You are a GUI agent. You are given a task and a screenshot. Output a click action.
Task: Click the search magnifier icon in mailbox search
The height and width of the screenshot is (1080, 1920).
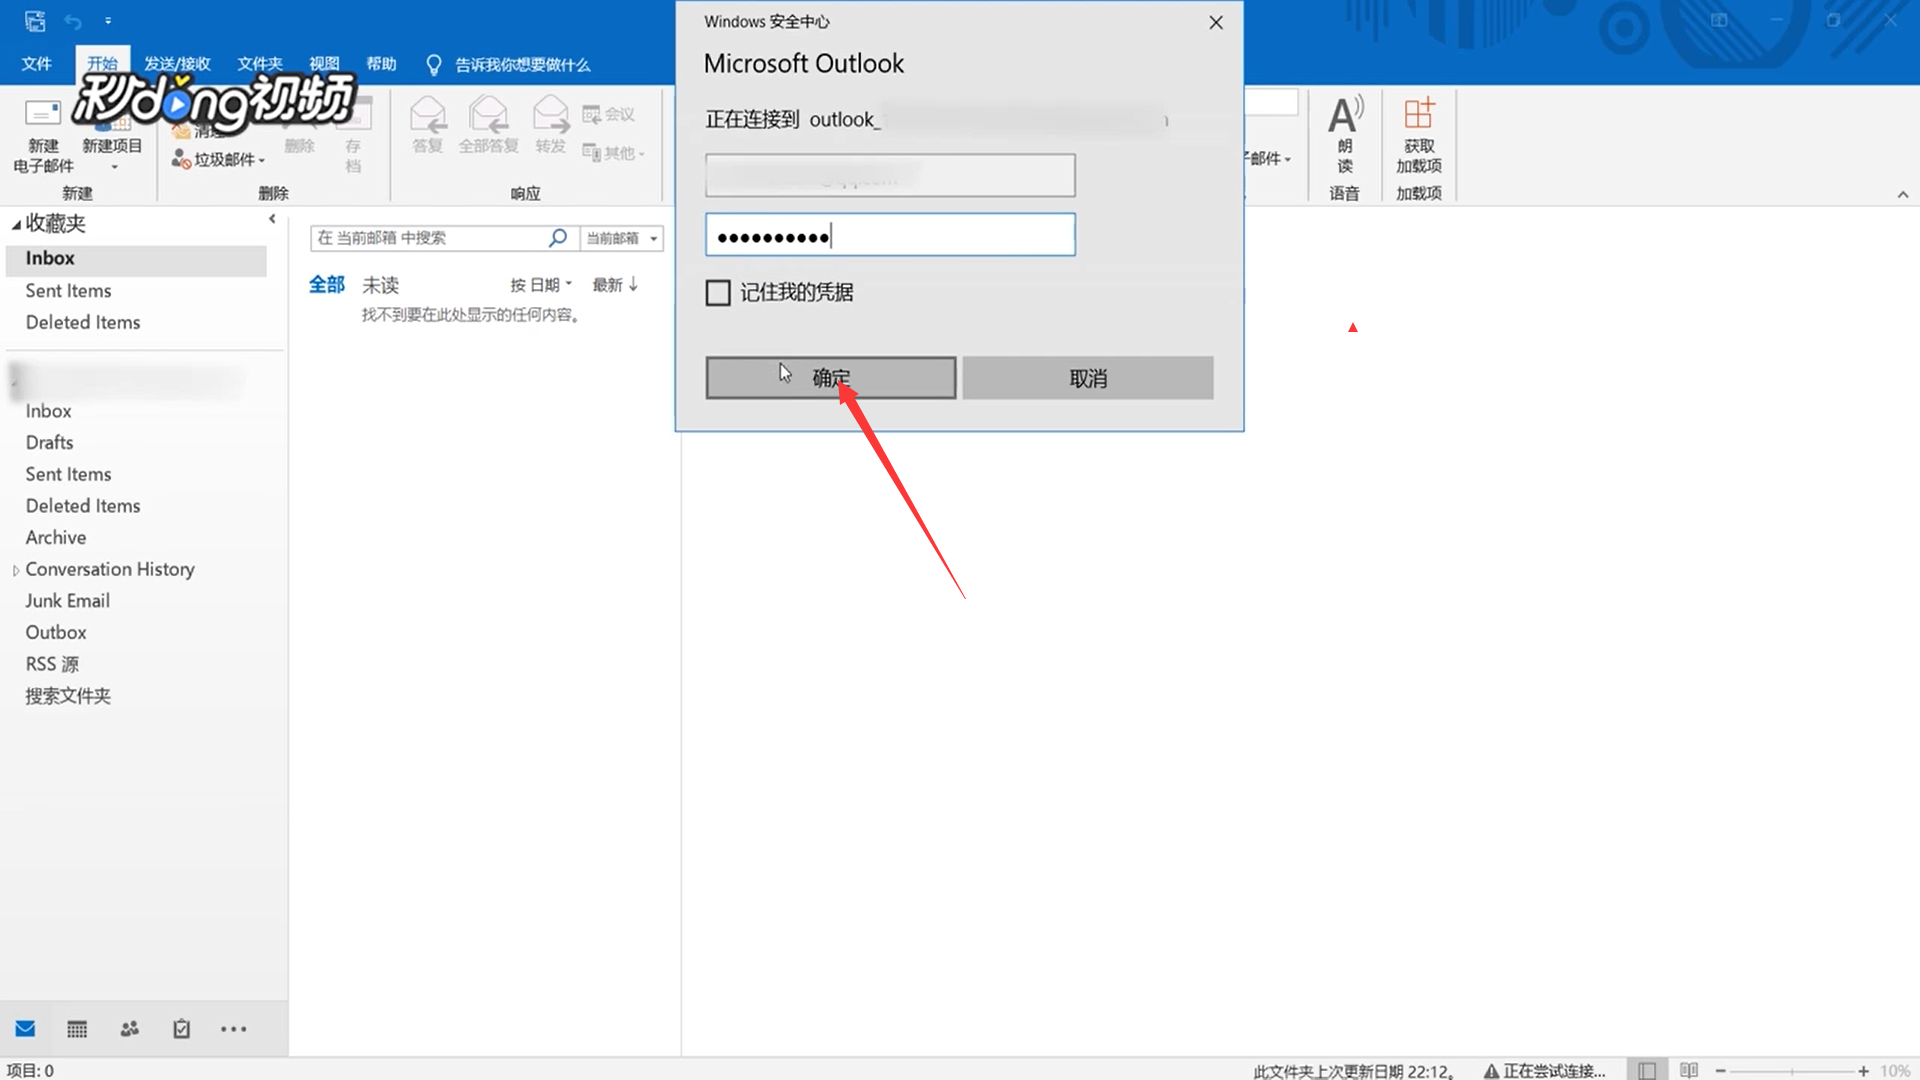click(x=558, y=238)
